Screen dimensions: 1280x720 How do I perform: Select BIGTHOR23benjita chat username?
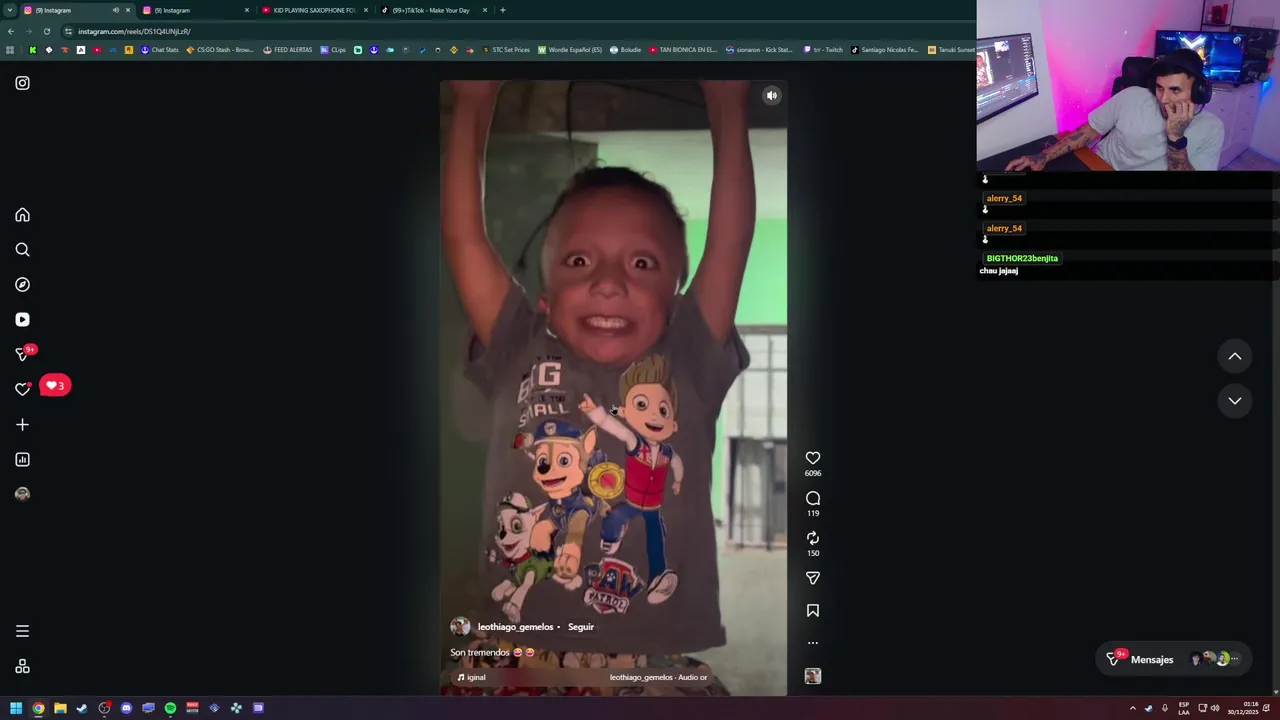click(1022, 258)
